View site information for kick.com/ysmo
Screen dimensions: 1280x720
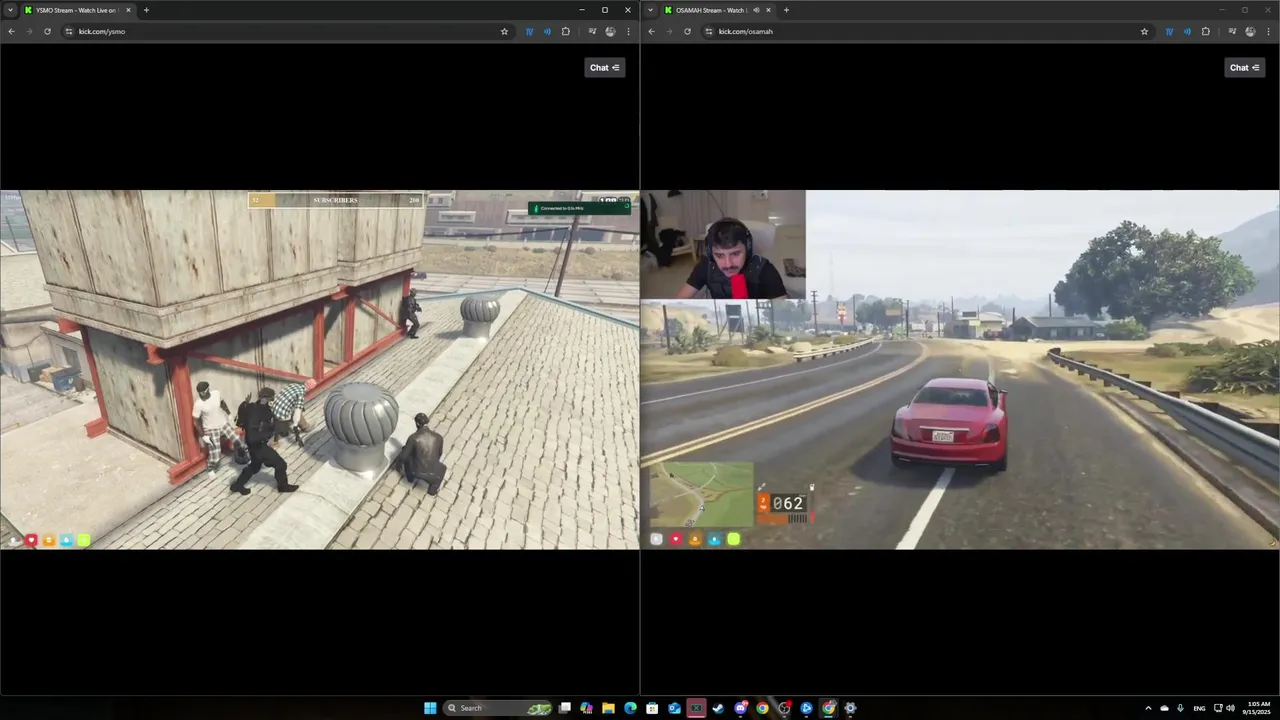69,31
